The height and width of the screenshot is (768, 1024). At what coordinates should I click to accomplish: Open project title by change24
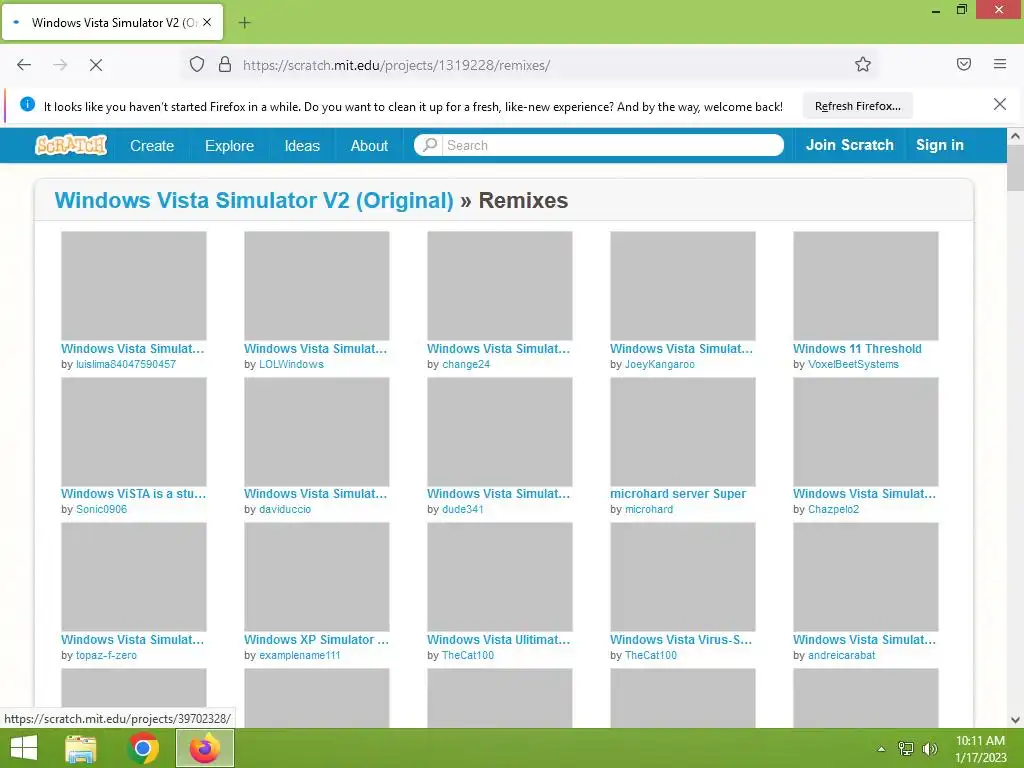click(x=498, y=349)
